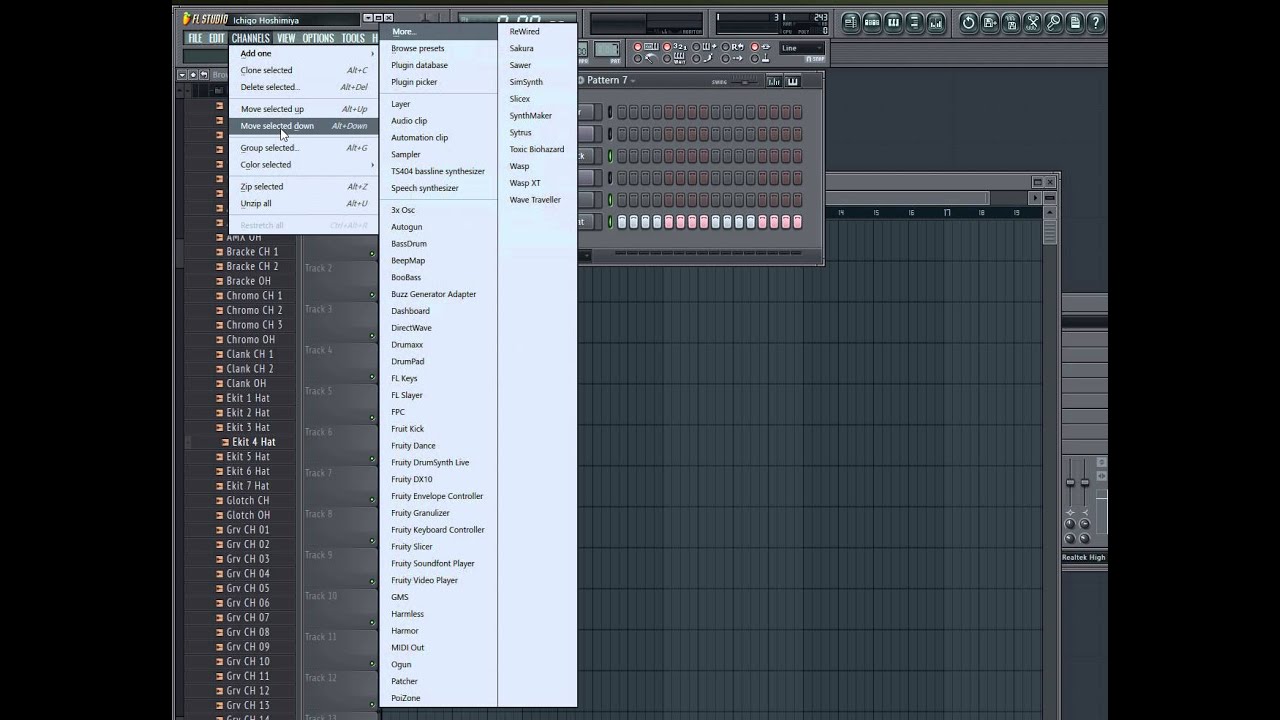Viewport: 1280px width, 720px height.
Task: Toggle the lit LED left of Line selector
Action: pyautogui.click(x=755, y=46)
